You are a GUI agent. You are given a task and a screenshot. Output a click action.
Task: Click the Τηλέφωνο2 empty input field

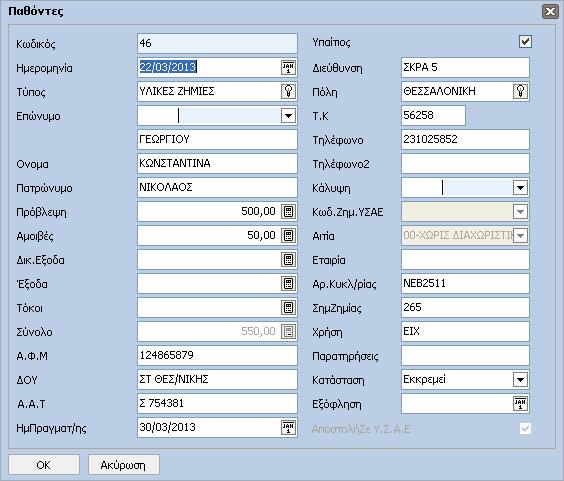pyautogui.click(x=465, y=164)
